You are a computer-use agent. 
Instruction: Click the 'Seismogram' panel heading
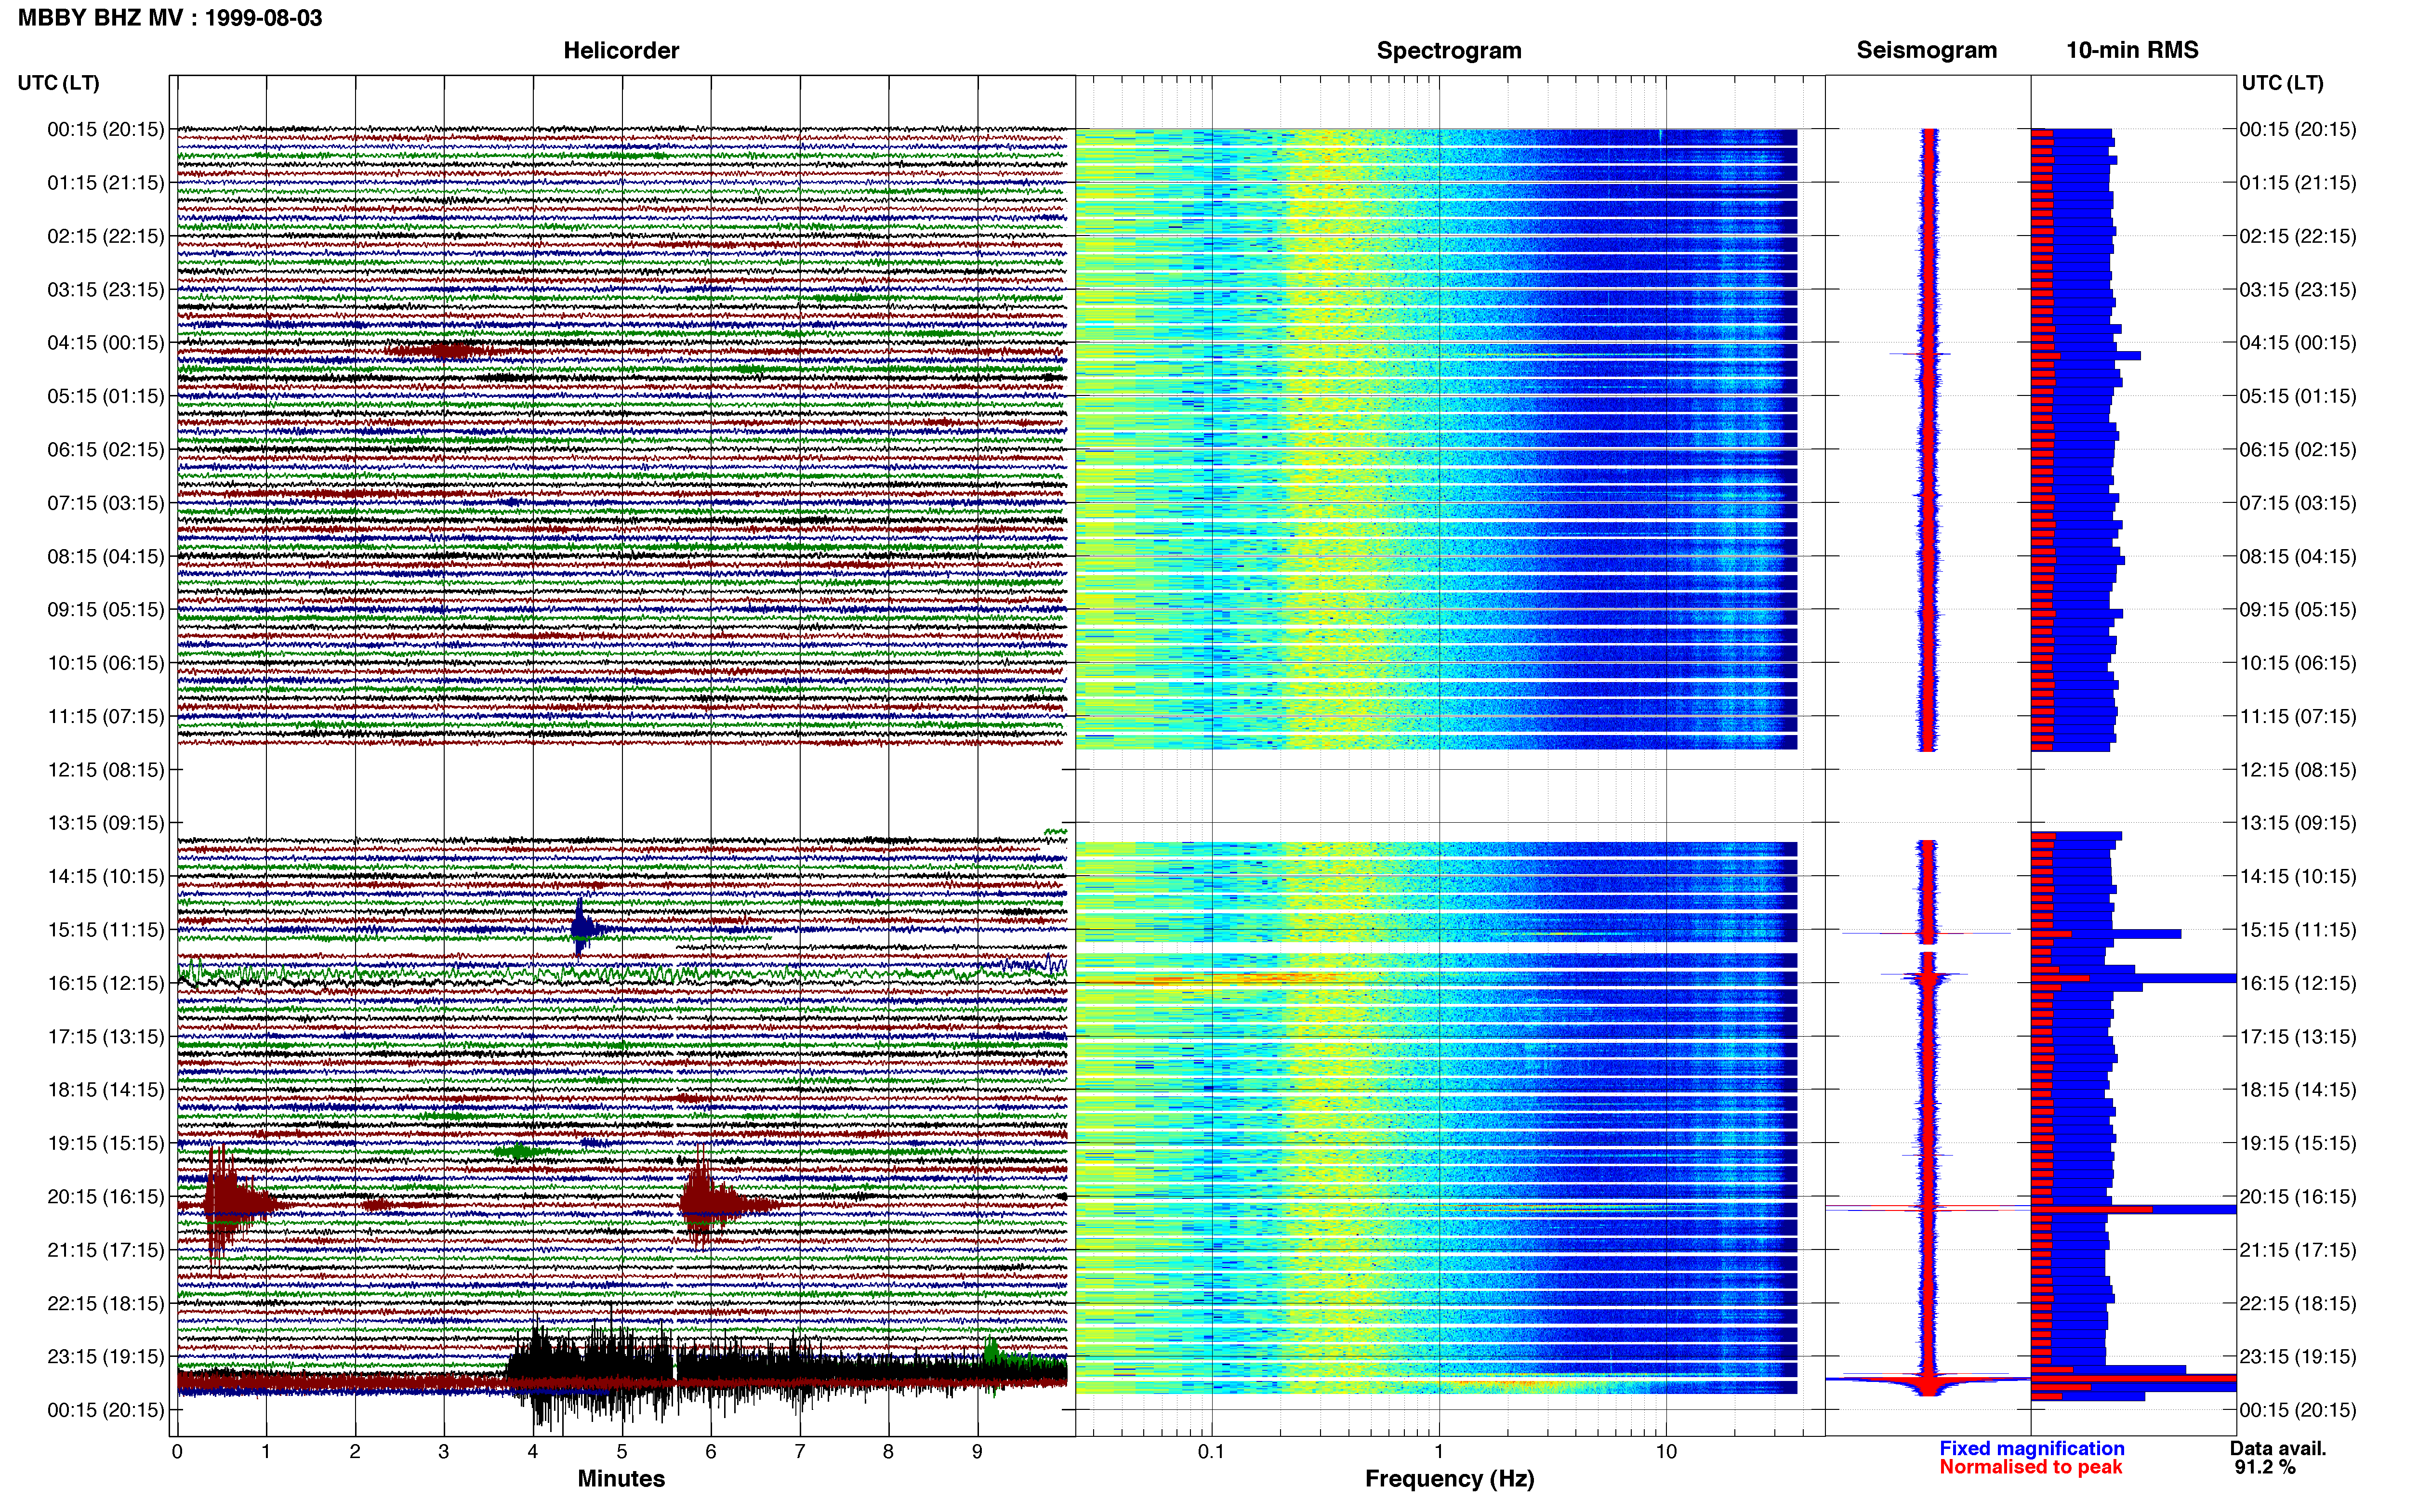coord(1926,50)
